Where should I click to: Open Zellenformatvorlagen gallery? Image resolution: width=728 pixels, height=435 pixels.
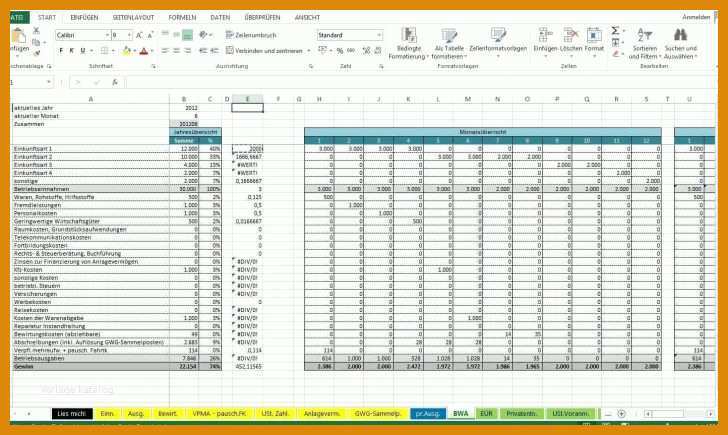[498, 42]
